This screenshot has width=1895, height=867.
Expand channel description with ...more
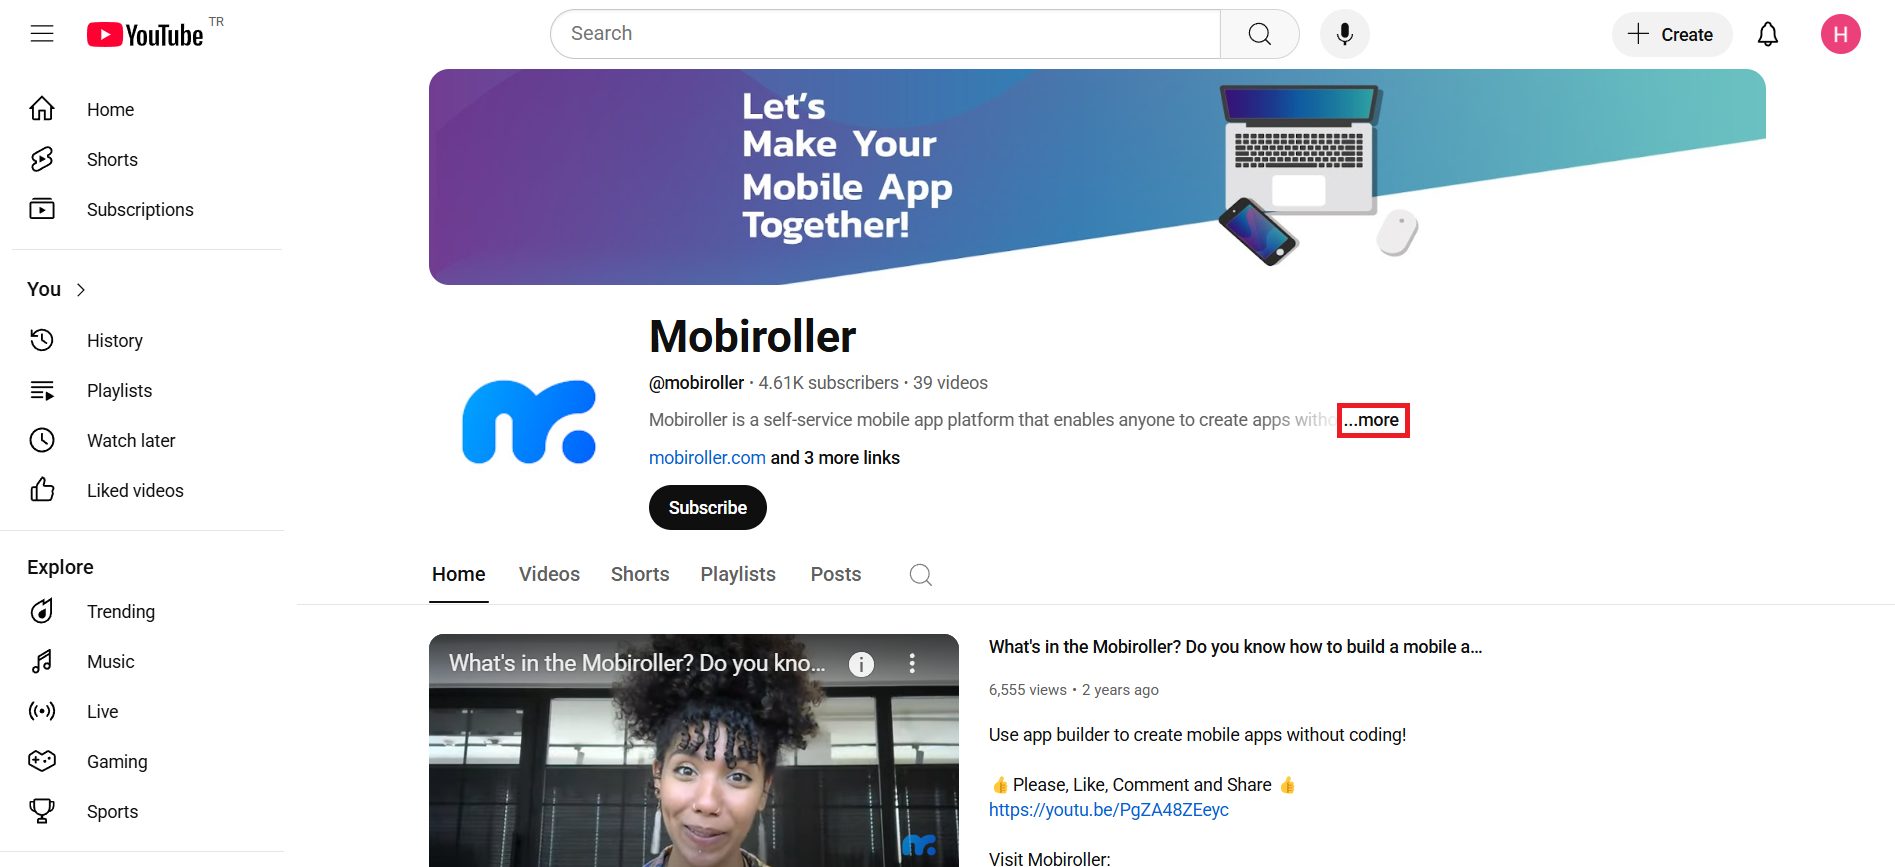coord(1372,420)
